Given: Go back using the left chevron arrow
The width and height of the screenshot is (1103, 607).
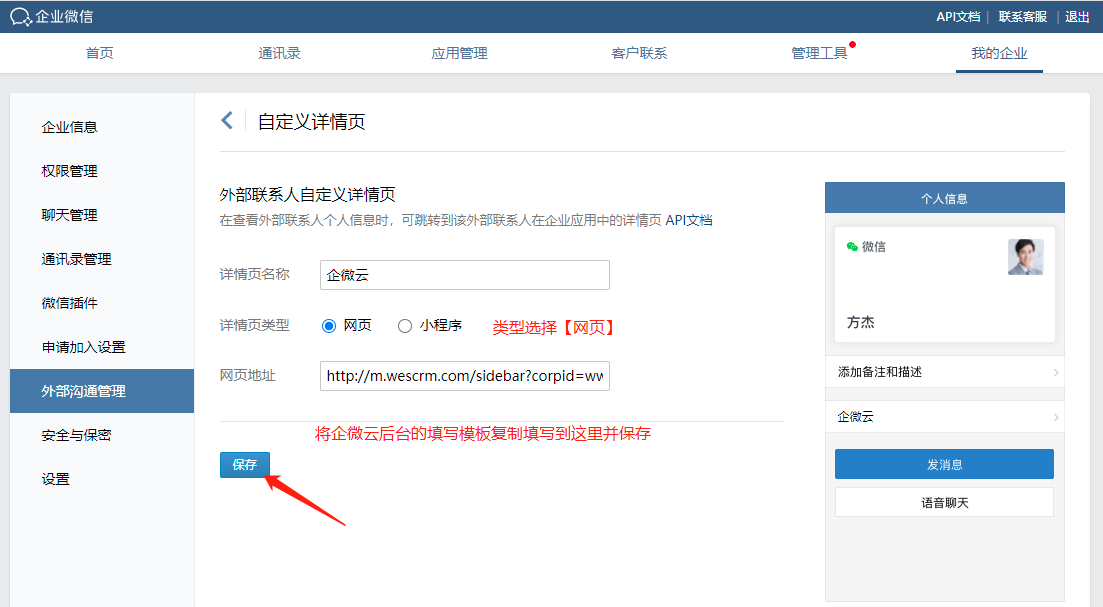Looking at the screenshot, I should tap(227, 120).
